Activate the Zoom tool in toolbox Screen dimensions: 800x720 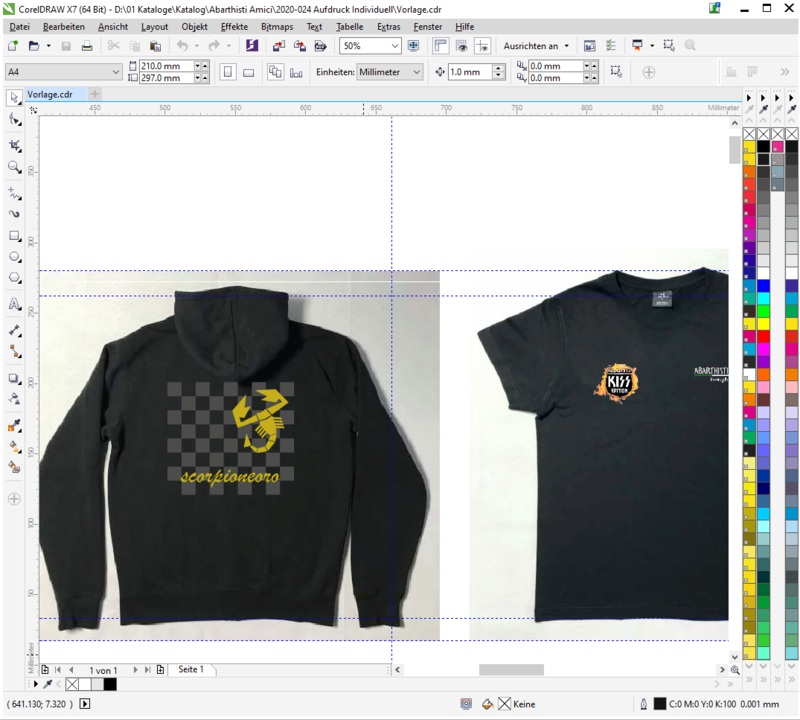(x=14, y=167)
